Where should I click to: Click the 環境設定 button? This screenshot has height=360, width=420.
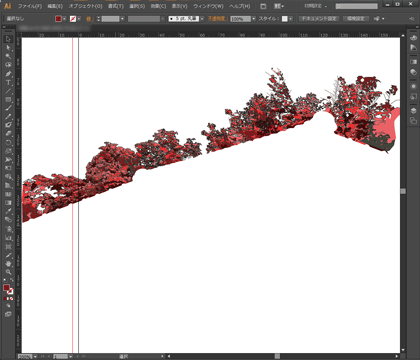pyautogui.click(x=356, y=19)
